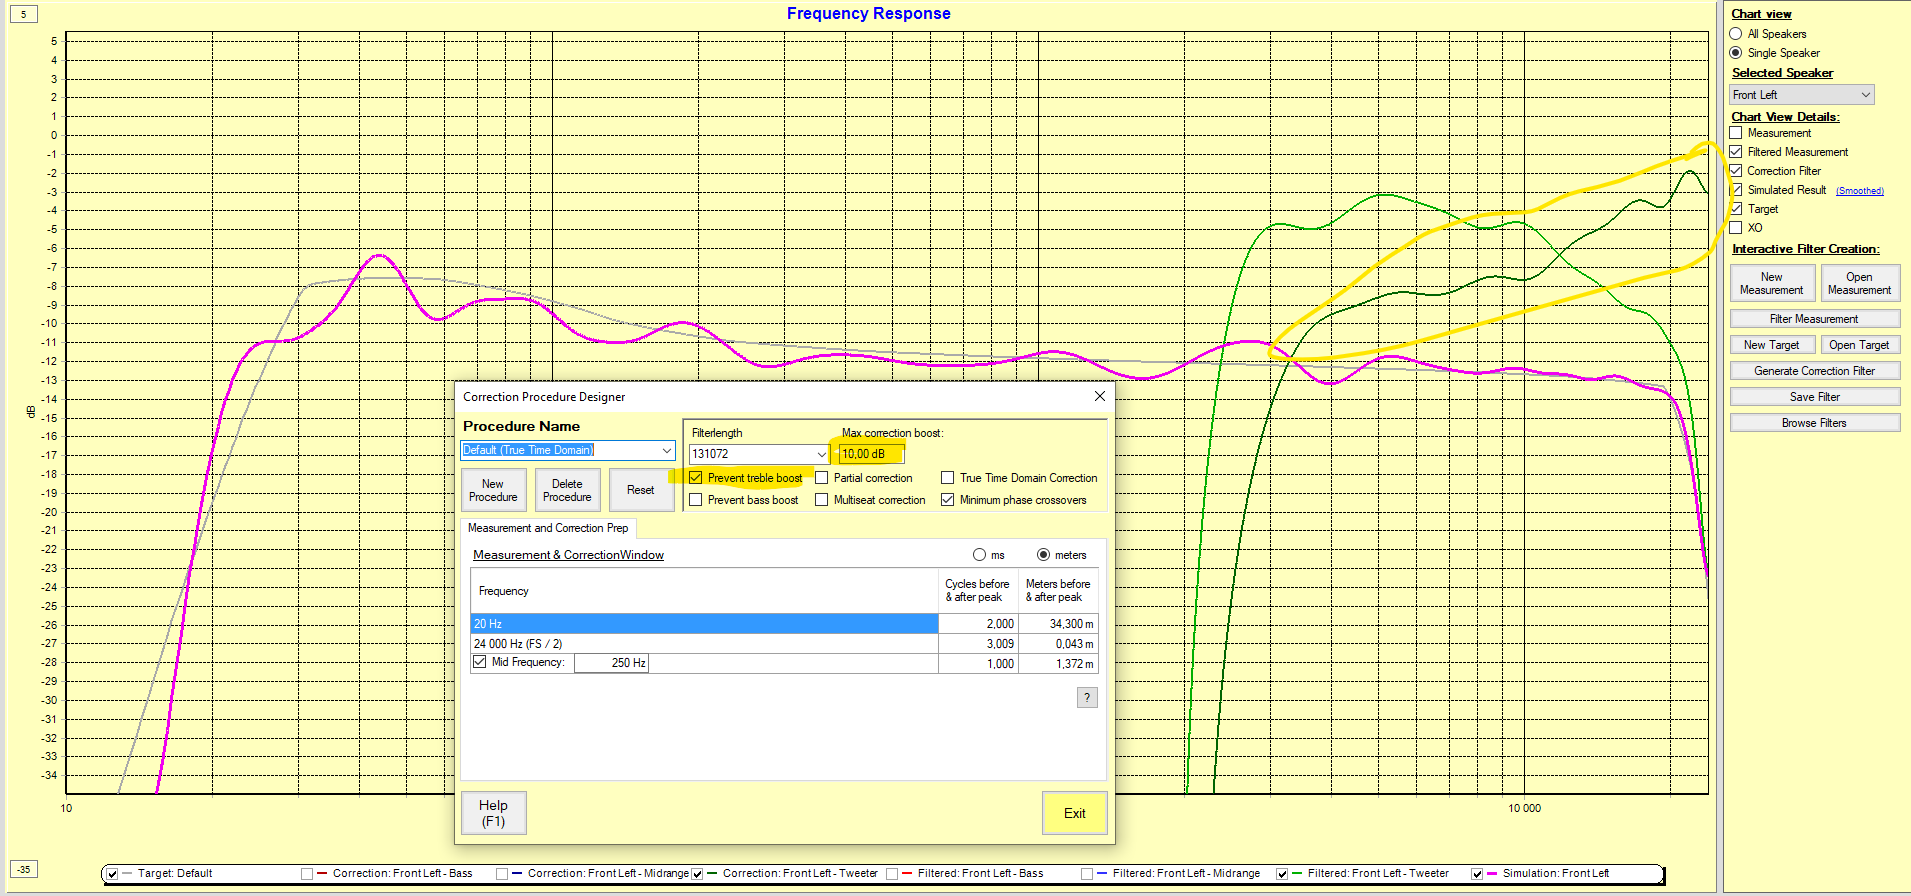The image size is (1911, 896).
Task: Switch window units to ms
Action: (979, 555)
